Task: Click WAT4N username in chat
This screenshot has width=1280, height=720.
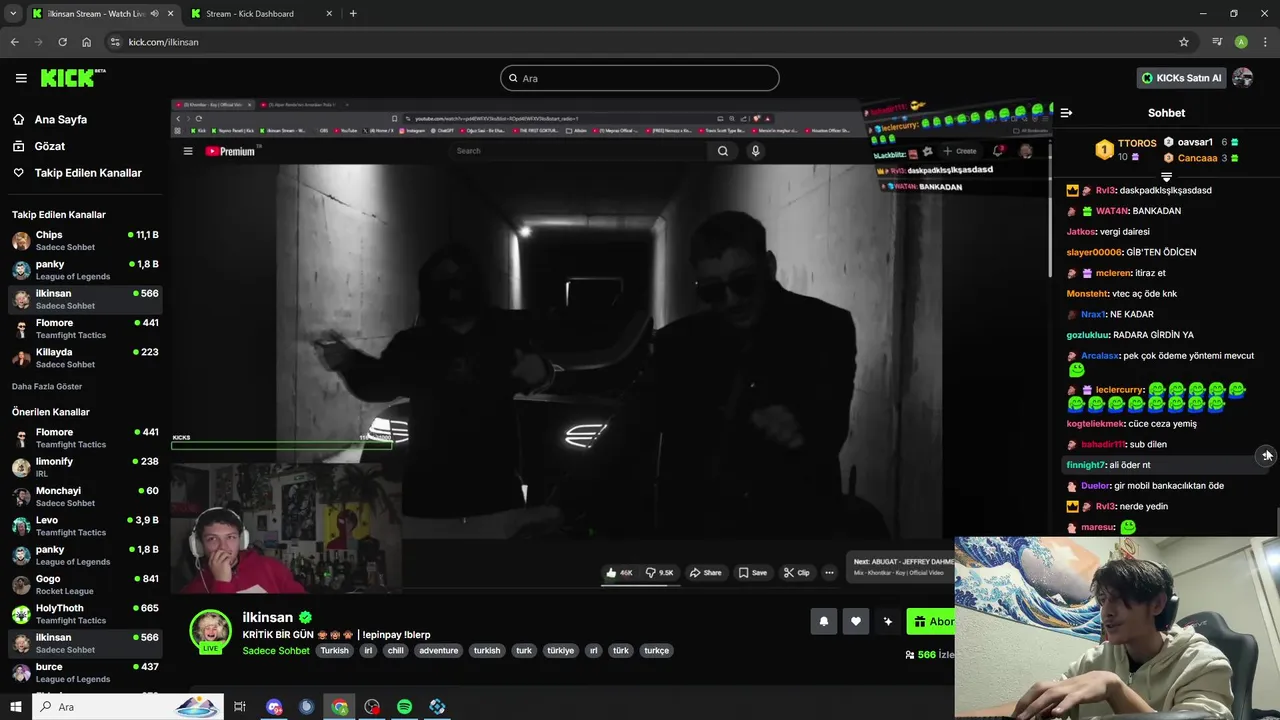Action: point(1112,211)
